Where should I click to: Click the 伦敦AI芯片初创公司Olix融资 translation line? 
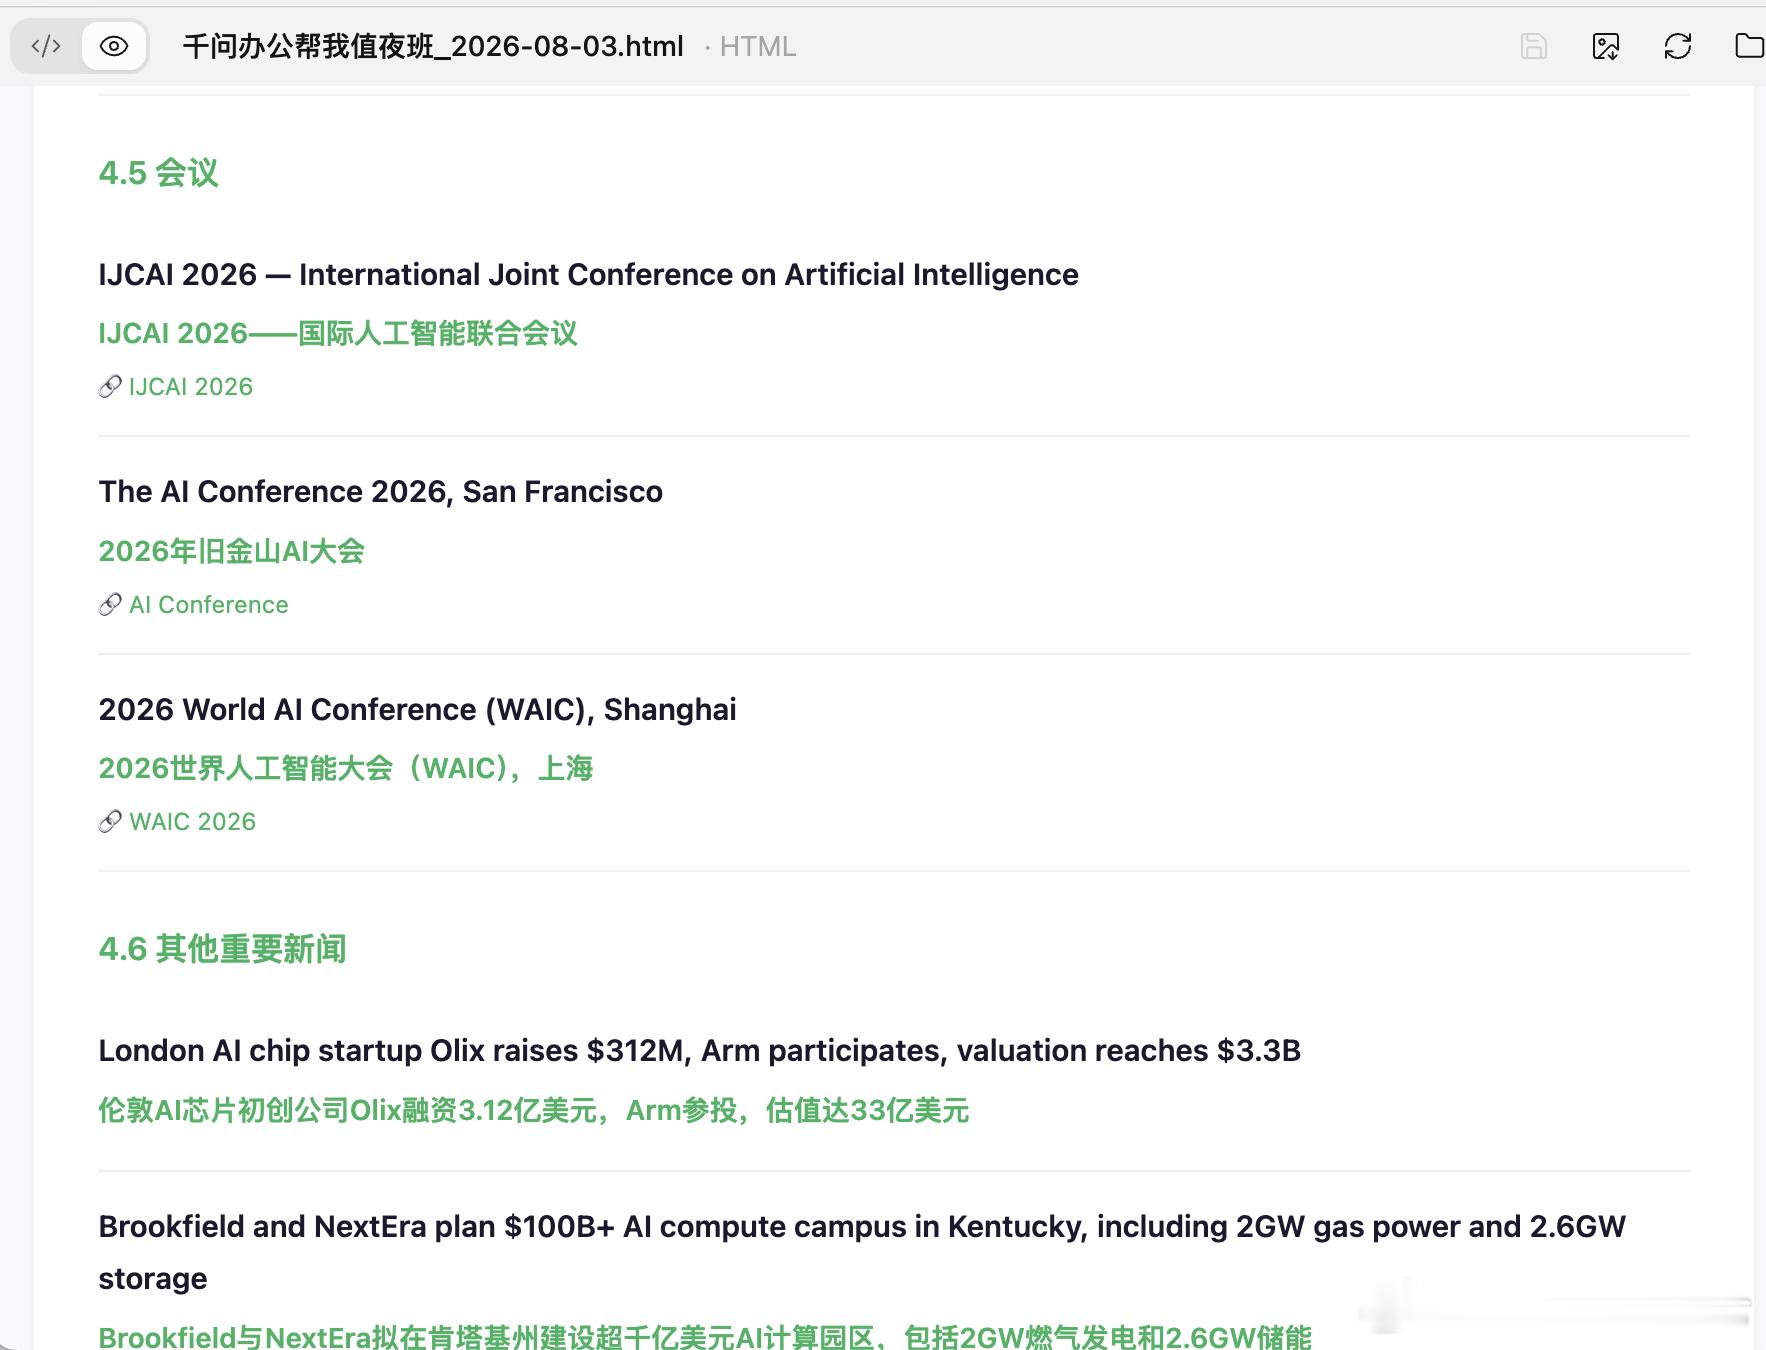coord(533,1110)
